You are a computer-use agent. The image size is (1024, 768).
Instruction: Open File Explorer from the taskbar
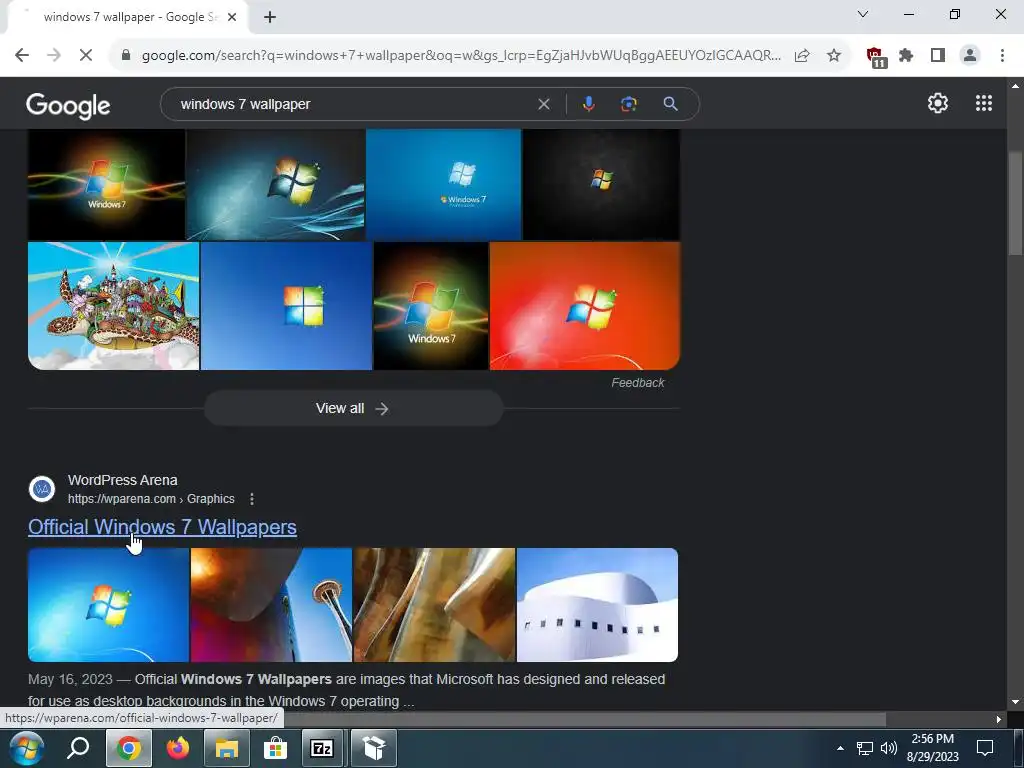[x=227, y=748]
